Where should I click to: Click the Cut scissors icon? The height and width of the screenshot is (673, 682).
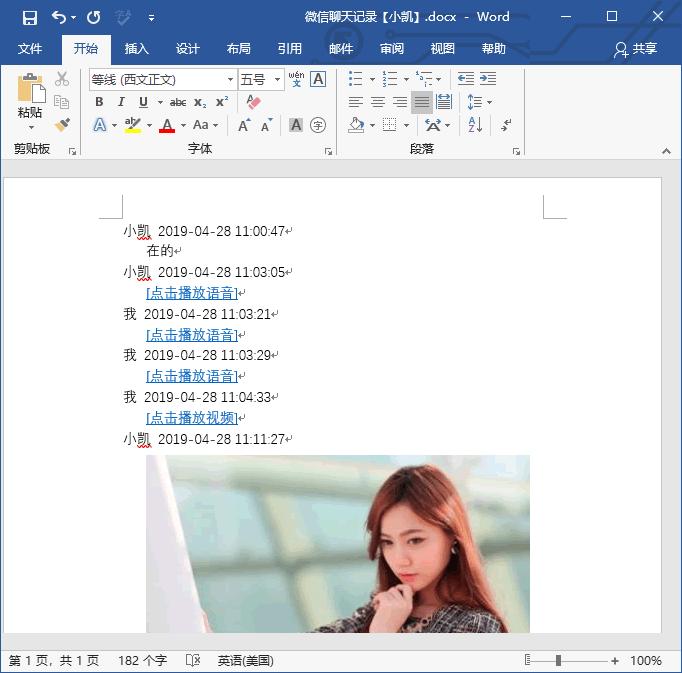62,79
